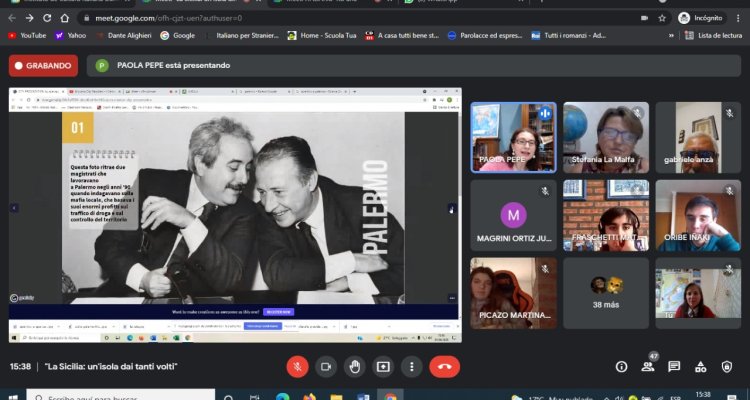
Task: Open the Dante Alighieri bookmark
Action: [124, 35]
